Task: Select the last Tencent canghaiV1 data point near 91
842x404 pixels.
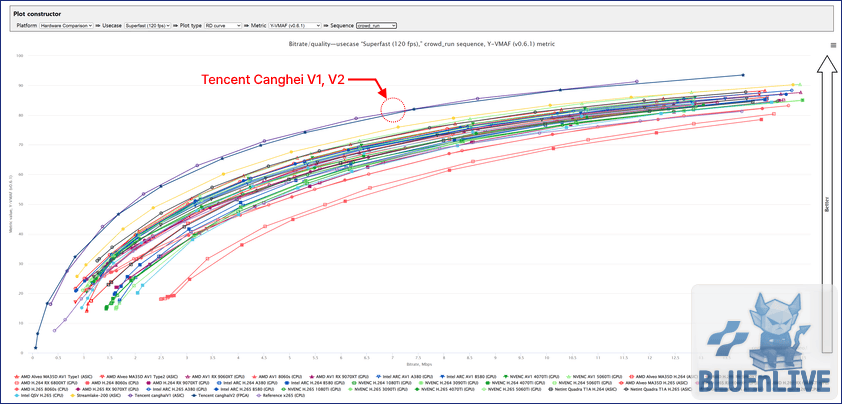Action: click(636, 81)
